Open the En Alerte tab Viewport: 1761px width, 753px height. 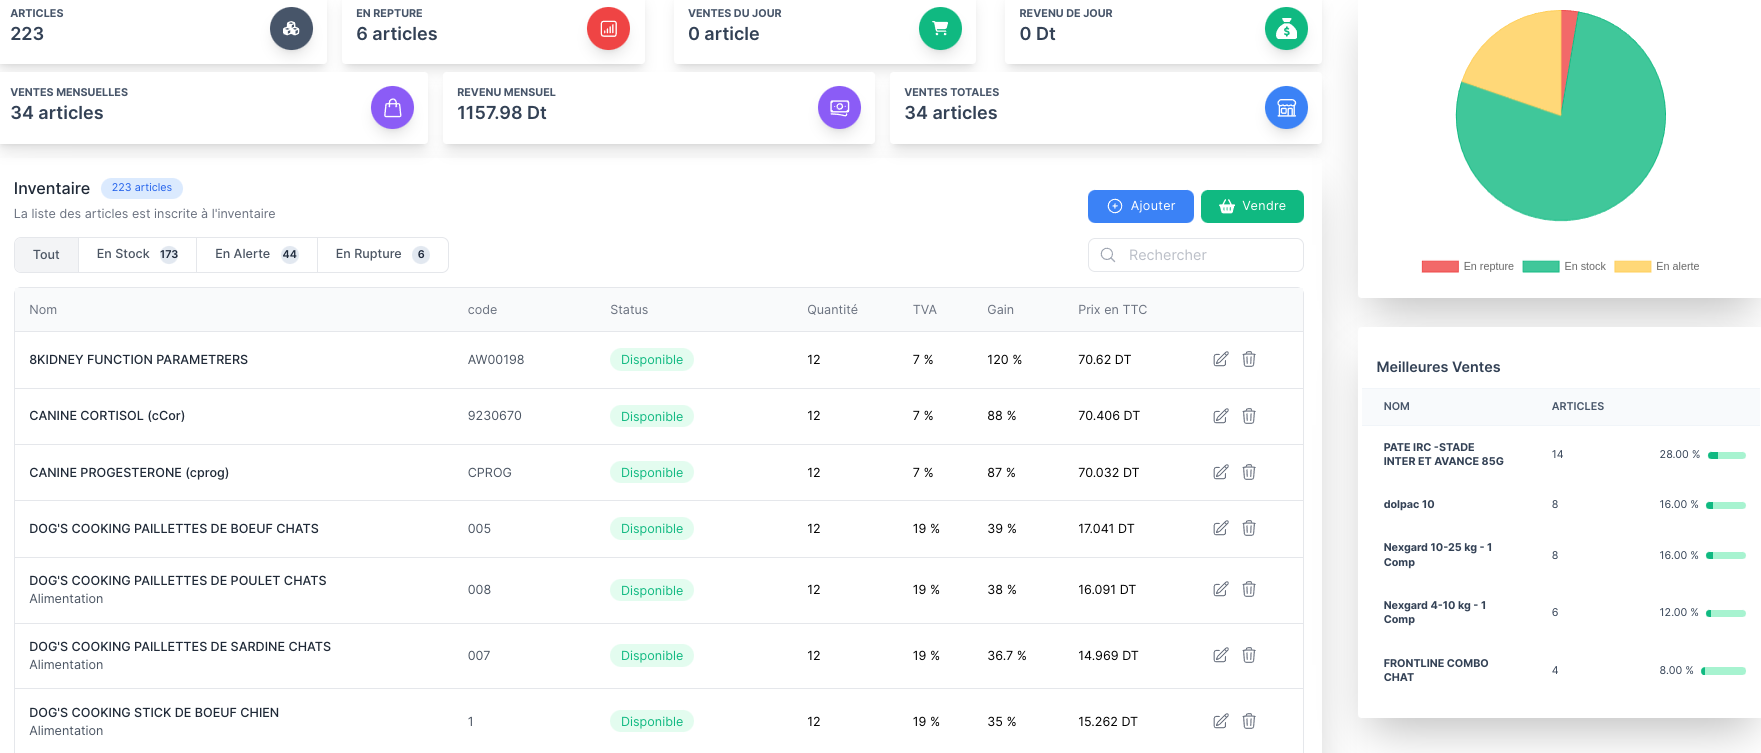pos(256,254)
